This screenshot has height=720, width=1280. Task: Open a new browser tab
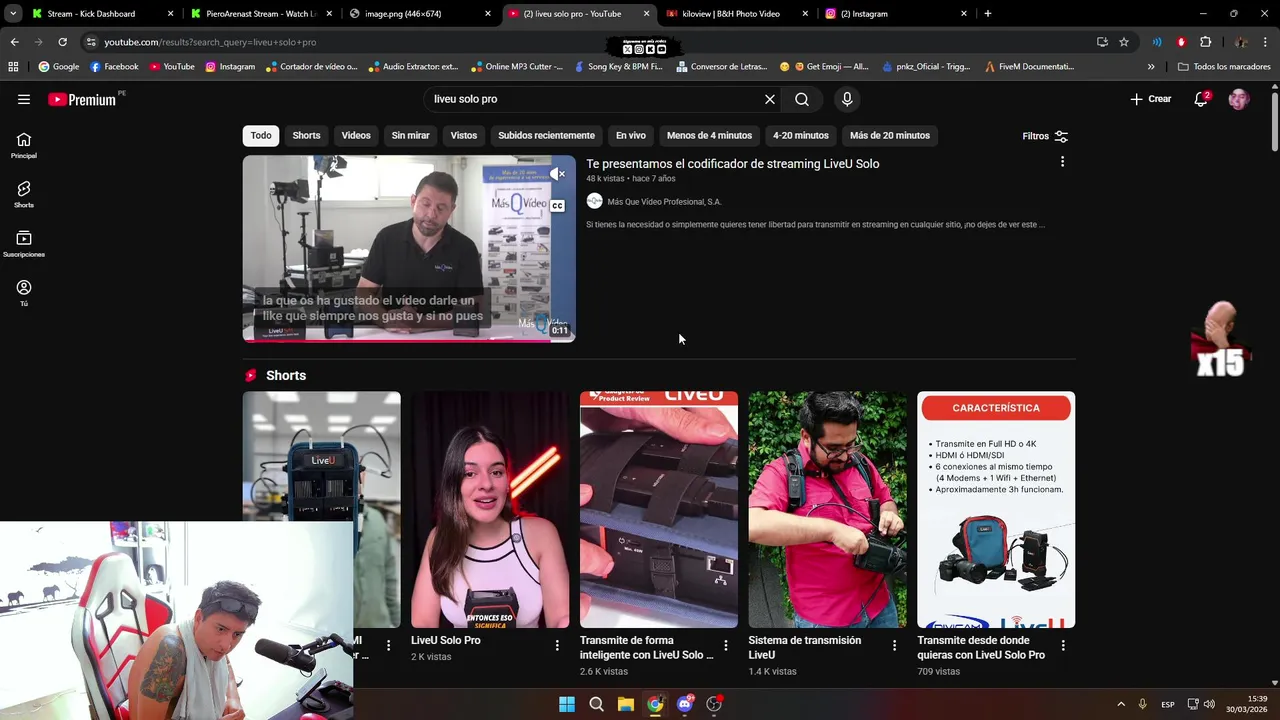point(988,14)
